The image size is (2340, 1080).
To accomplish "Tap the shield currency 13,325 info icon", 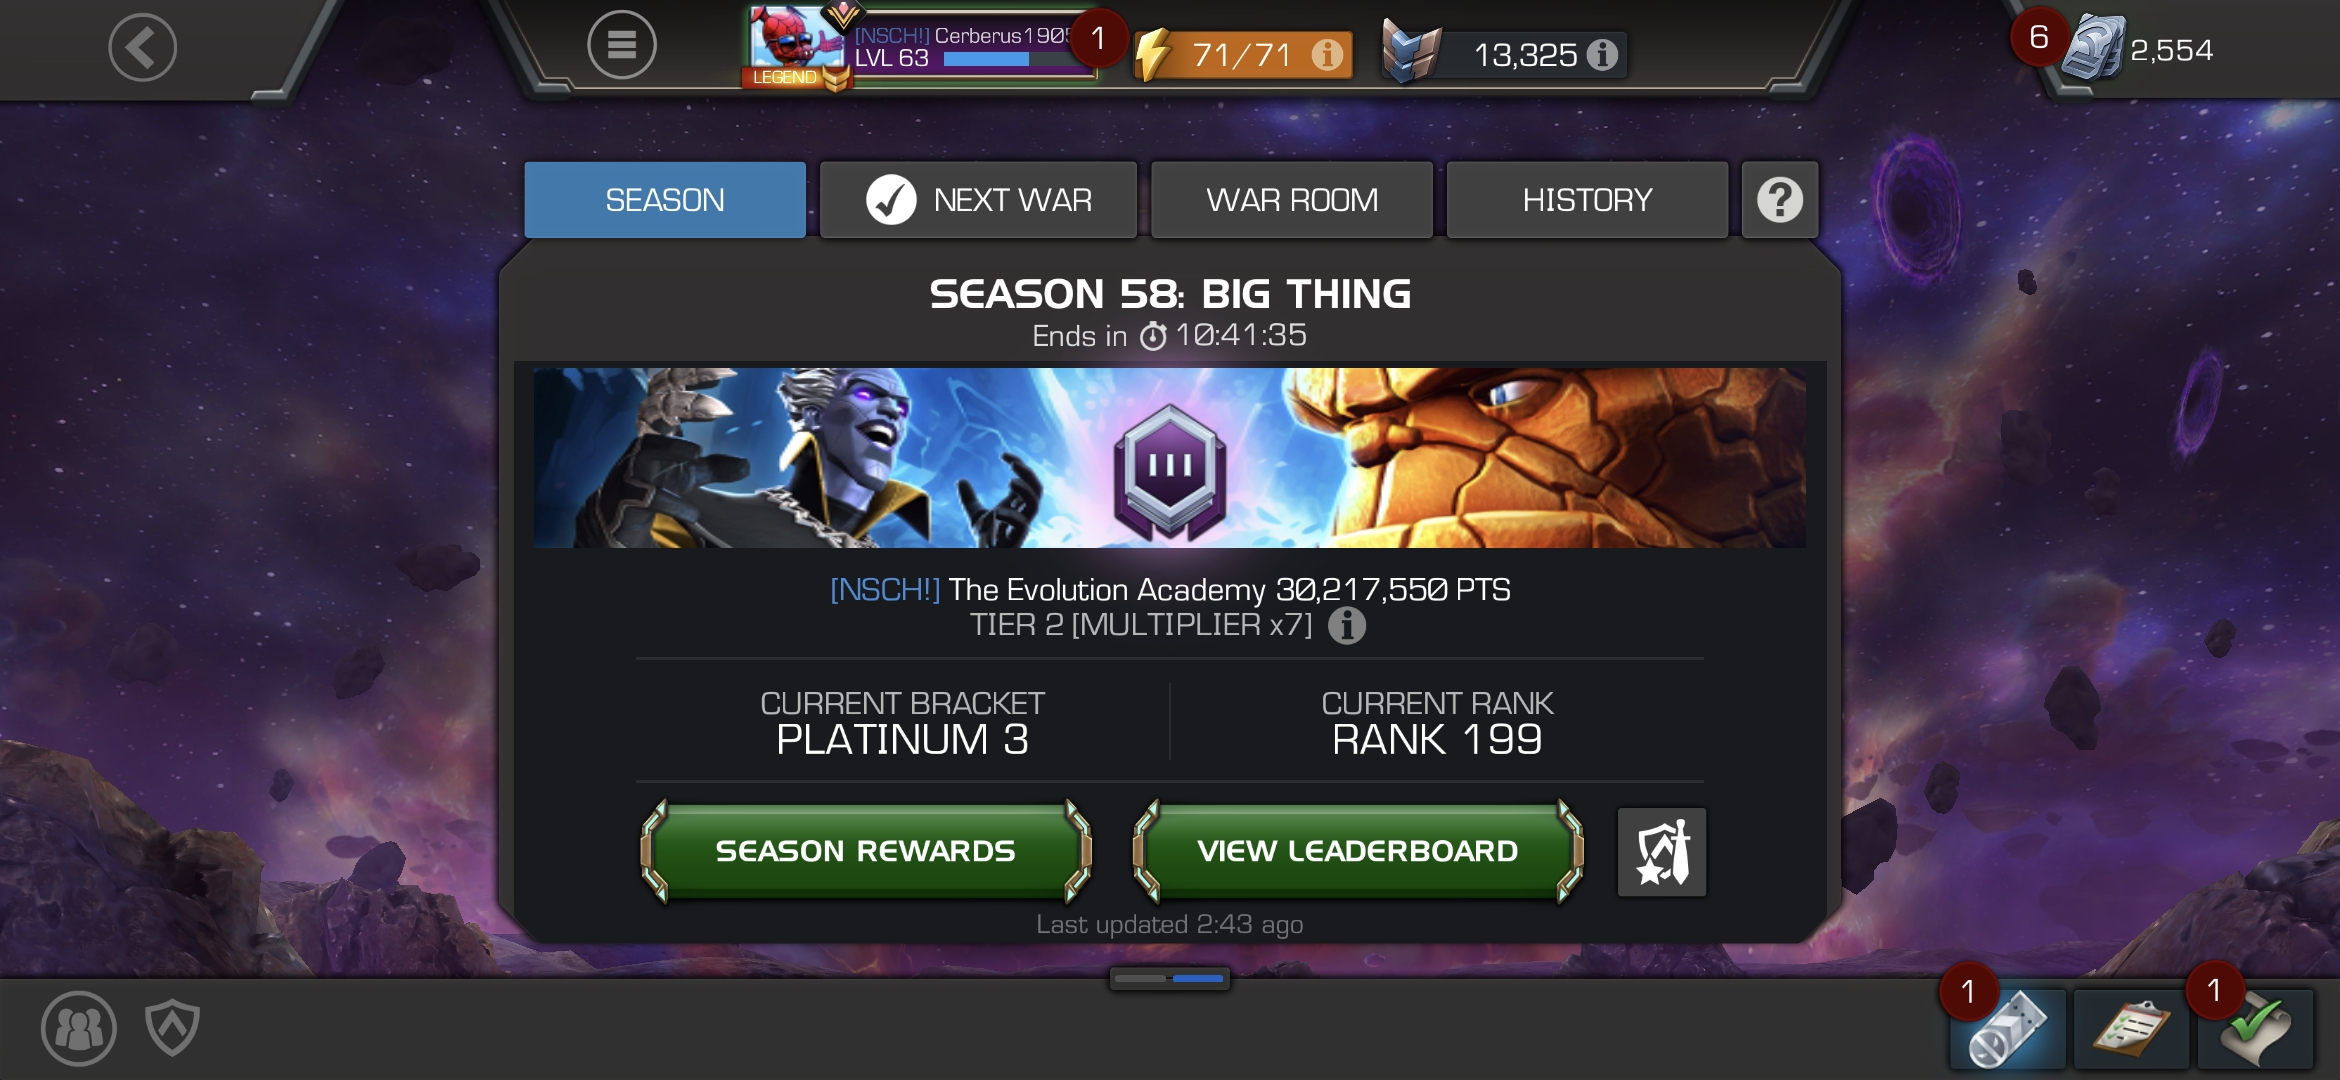I will click(1602, 54).
